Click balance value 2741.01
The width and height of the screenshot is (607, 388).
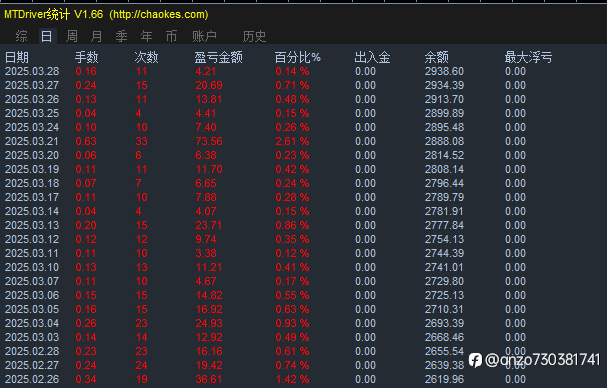click(444, 267)
